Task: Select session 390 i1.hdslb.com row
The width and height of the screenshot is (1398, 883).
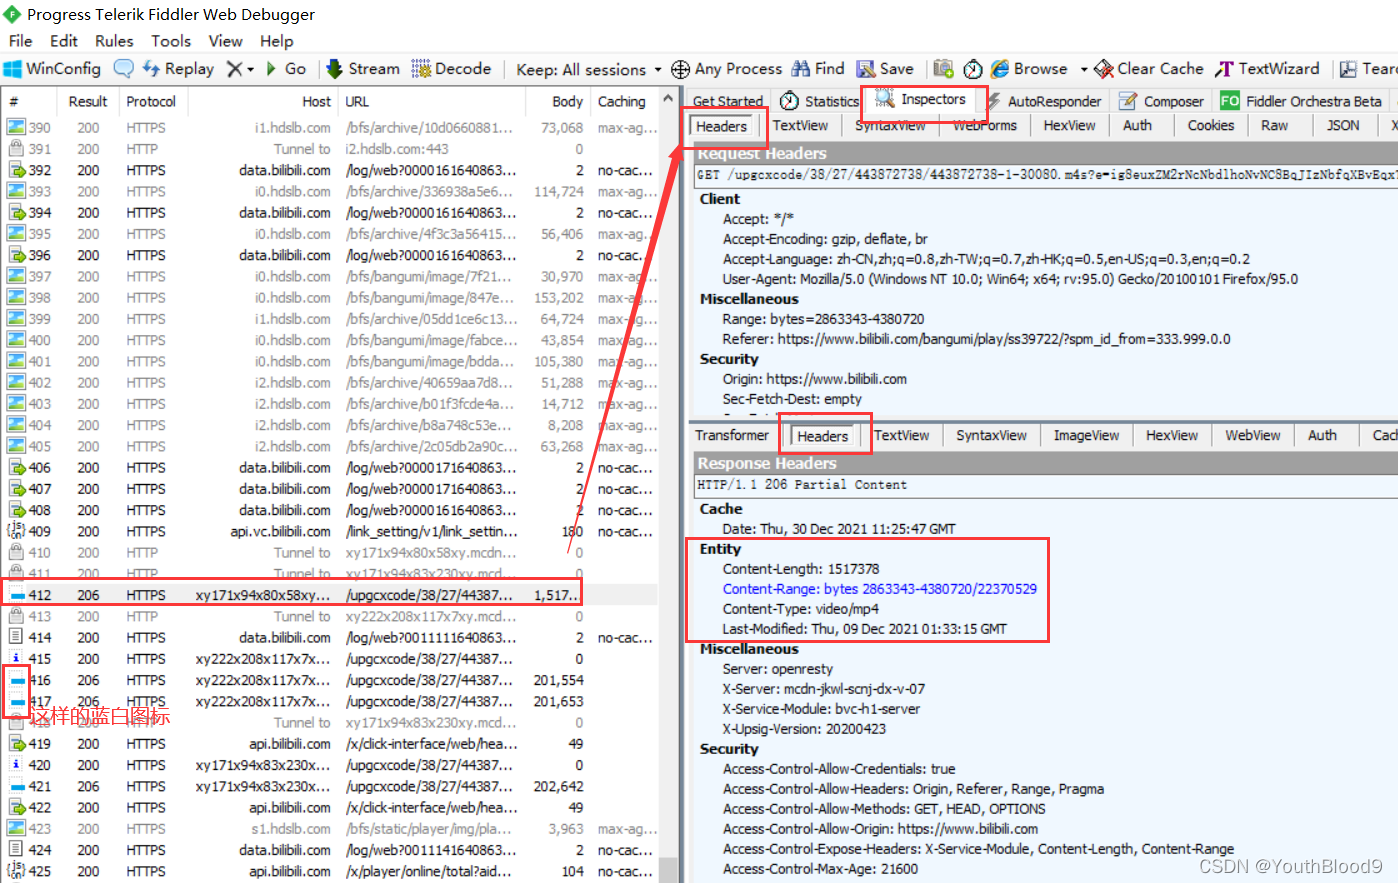Action: click(330, 128)
